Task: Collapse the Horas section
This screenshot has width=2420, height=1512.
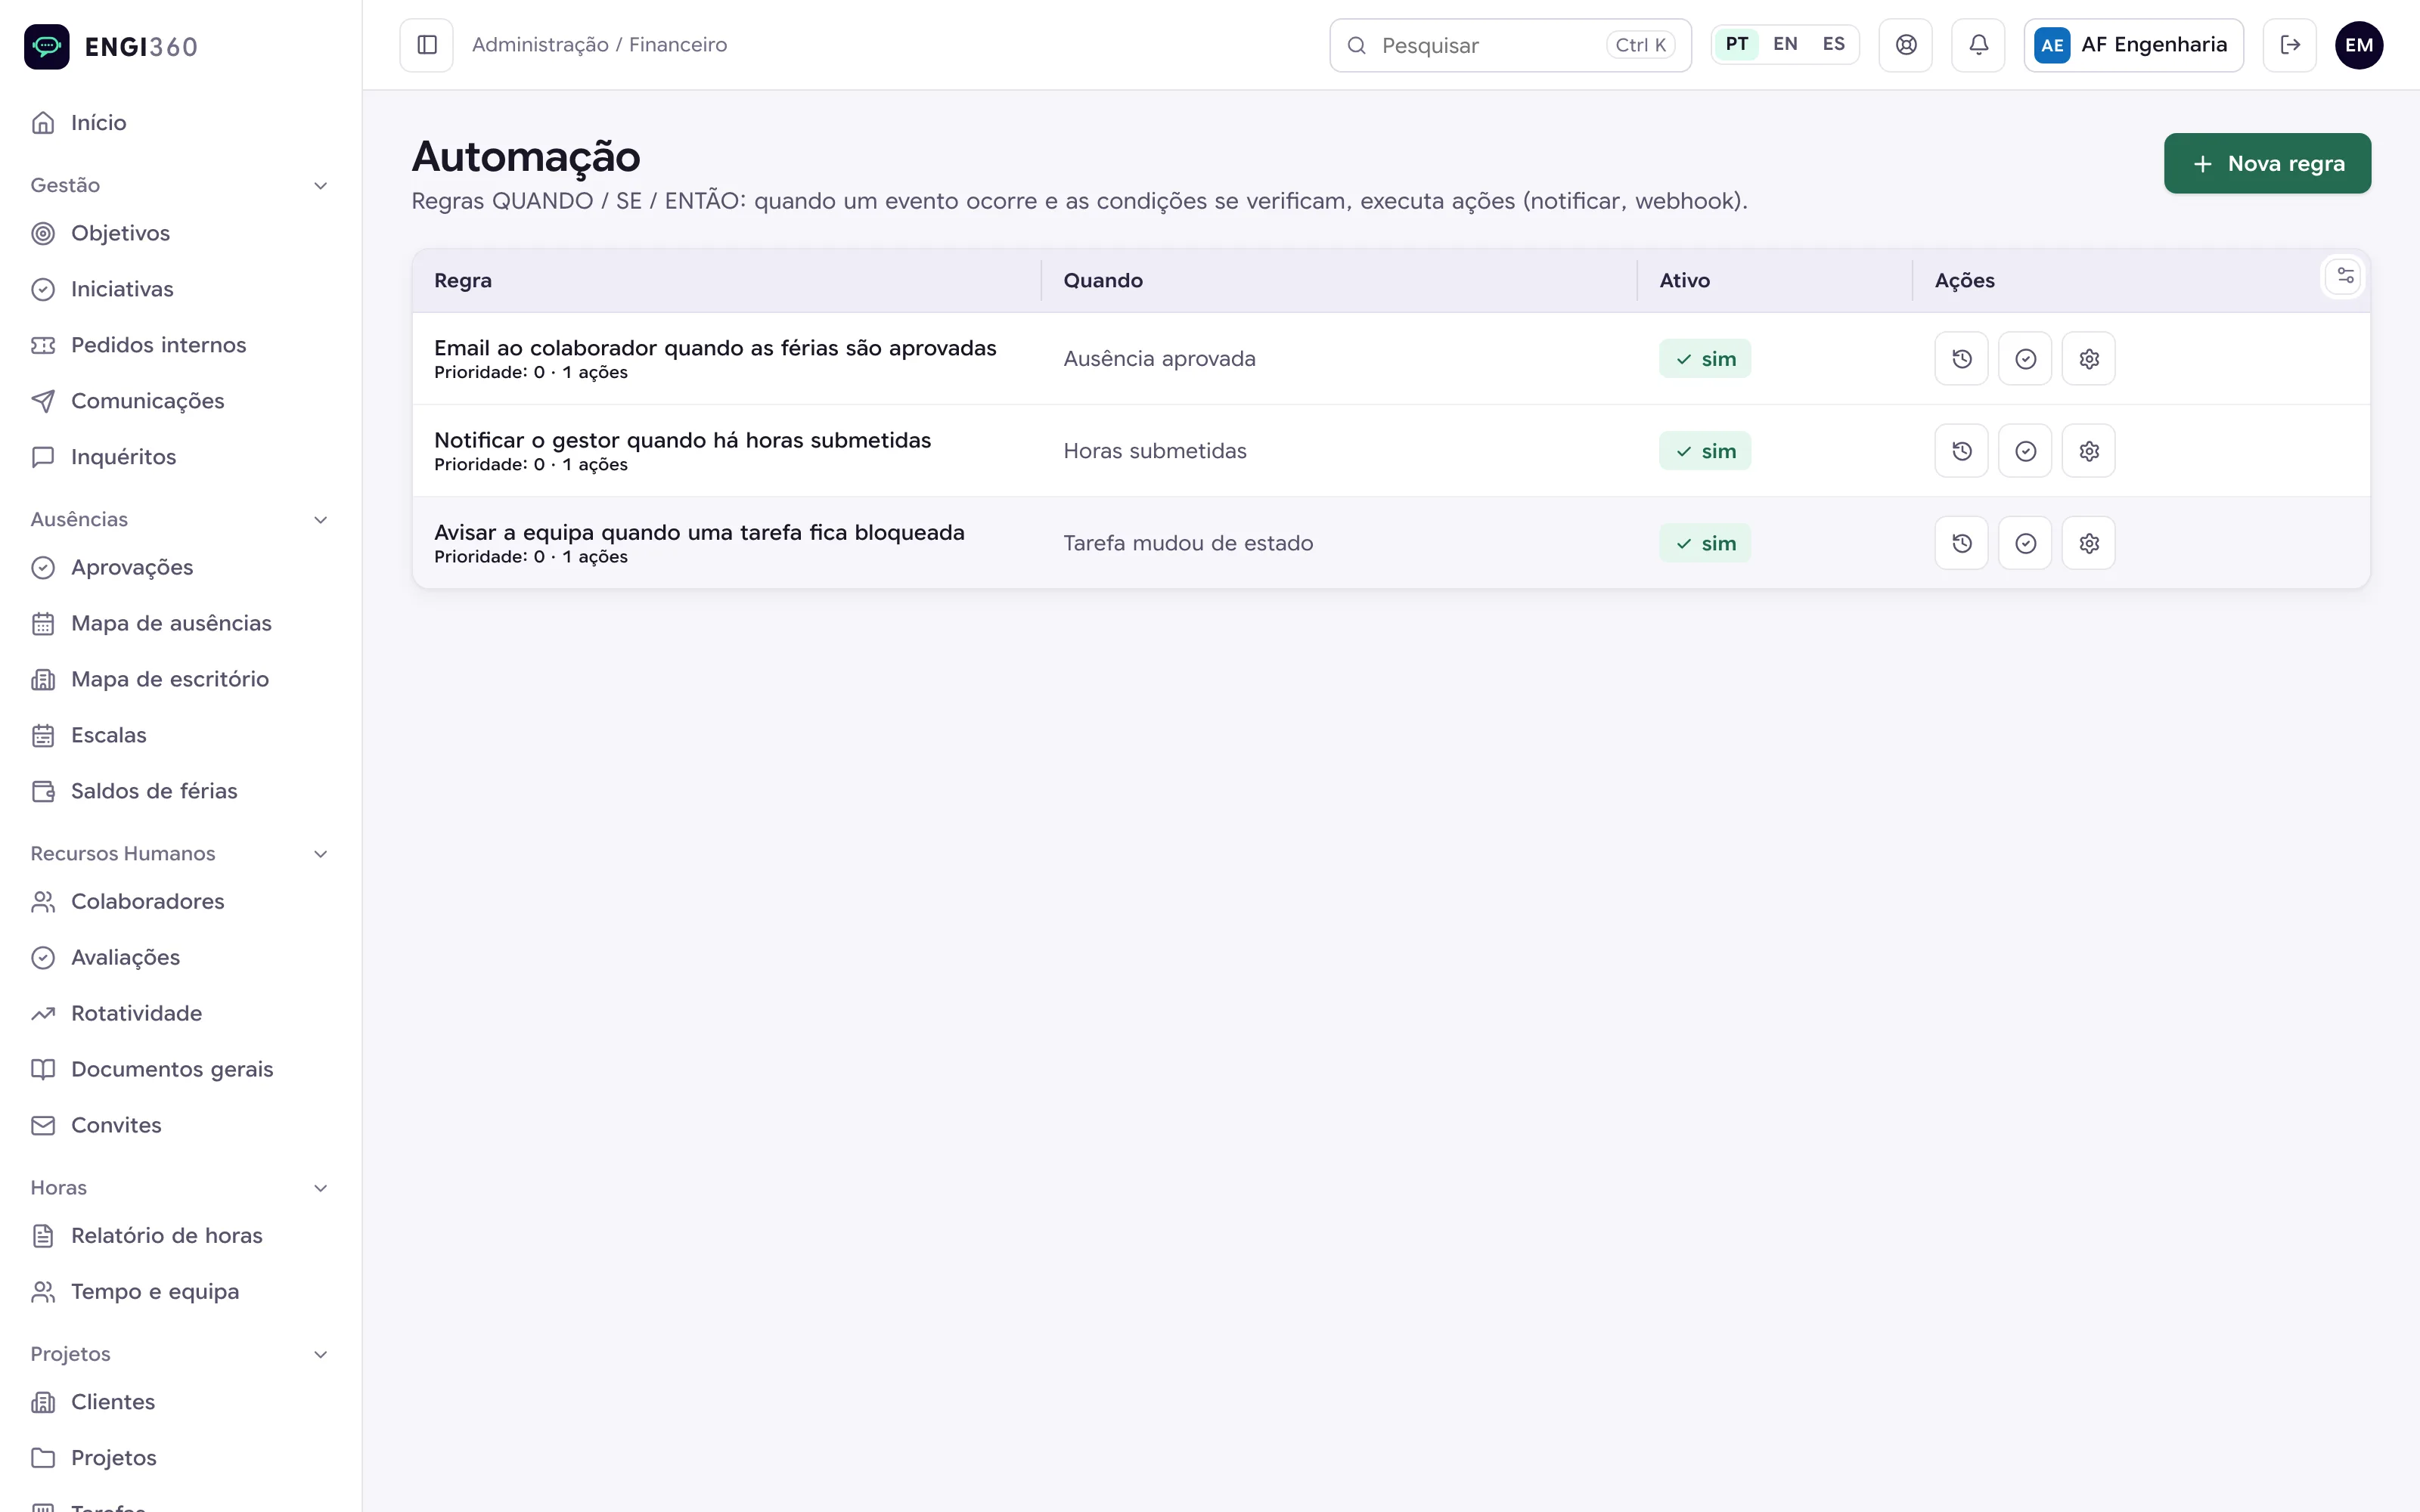Action: (180, 1187)
